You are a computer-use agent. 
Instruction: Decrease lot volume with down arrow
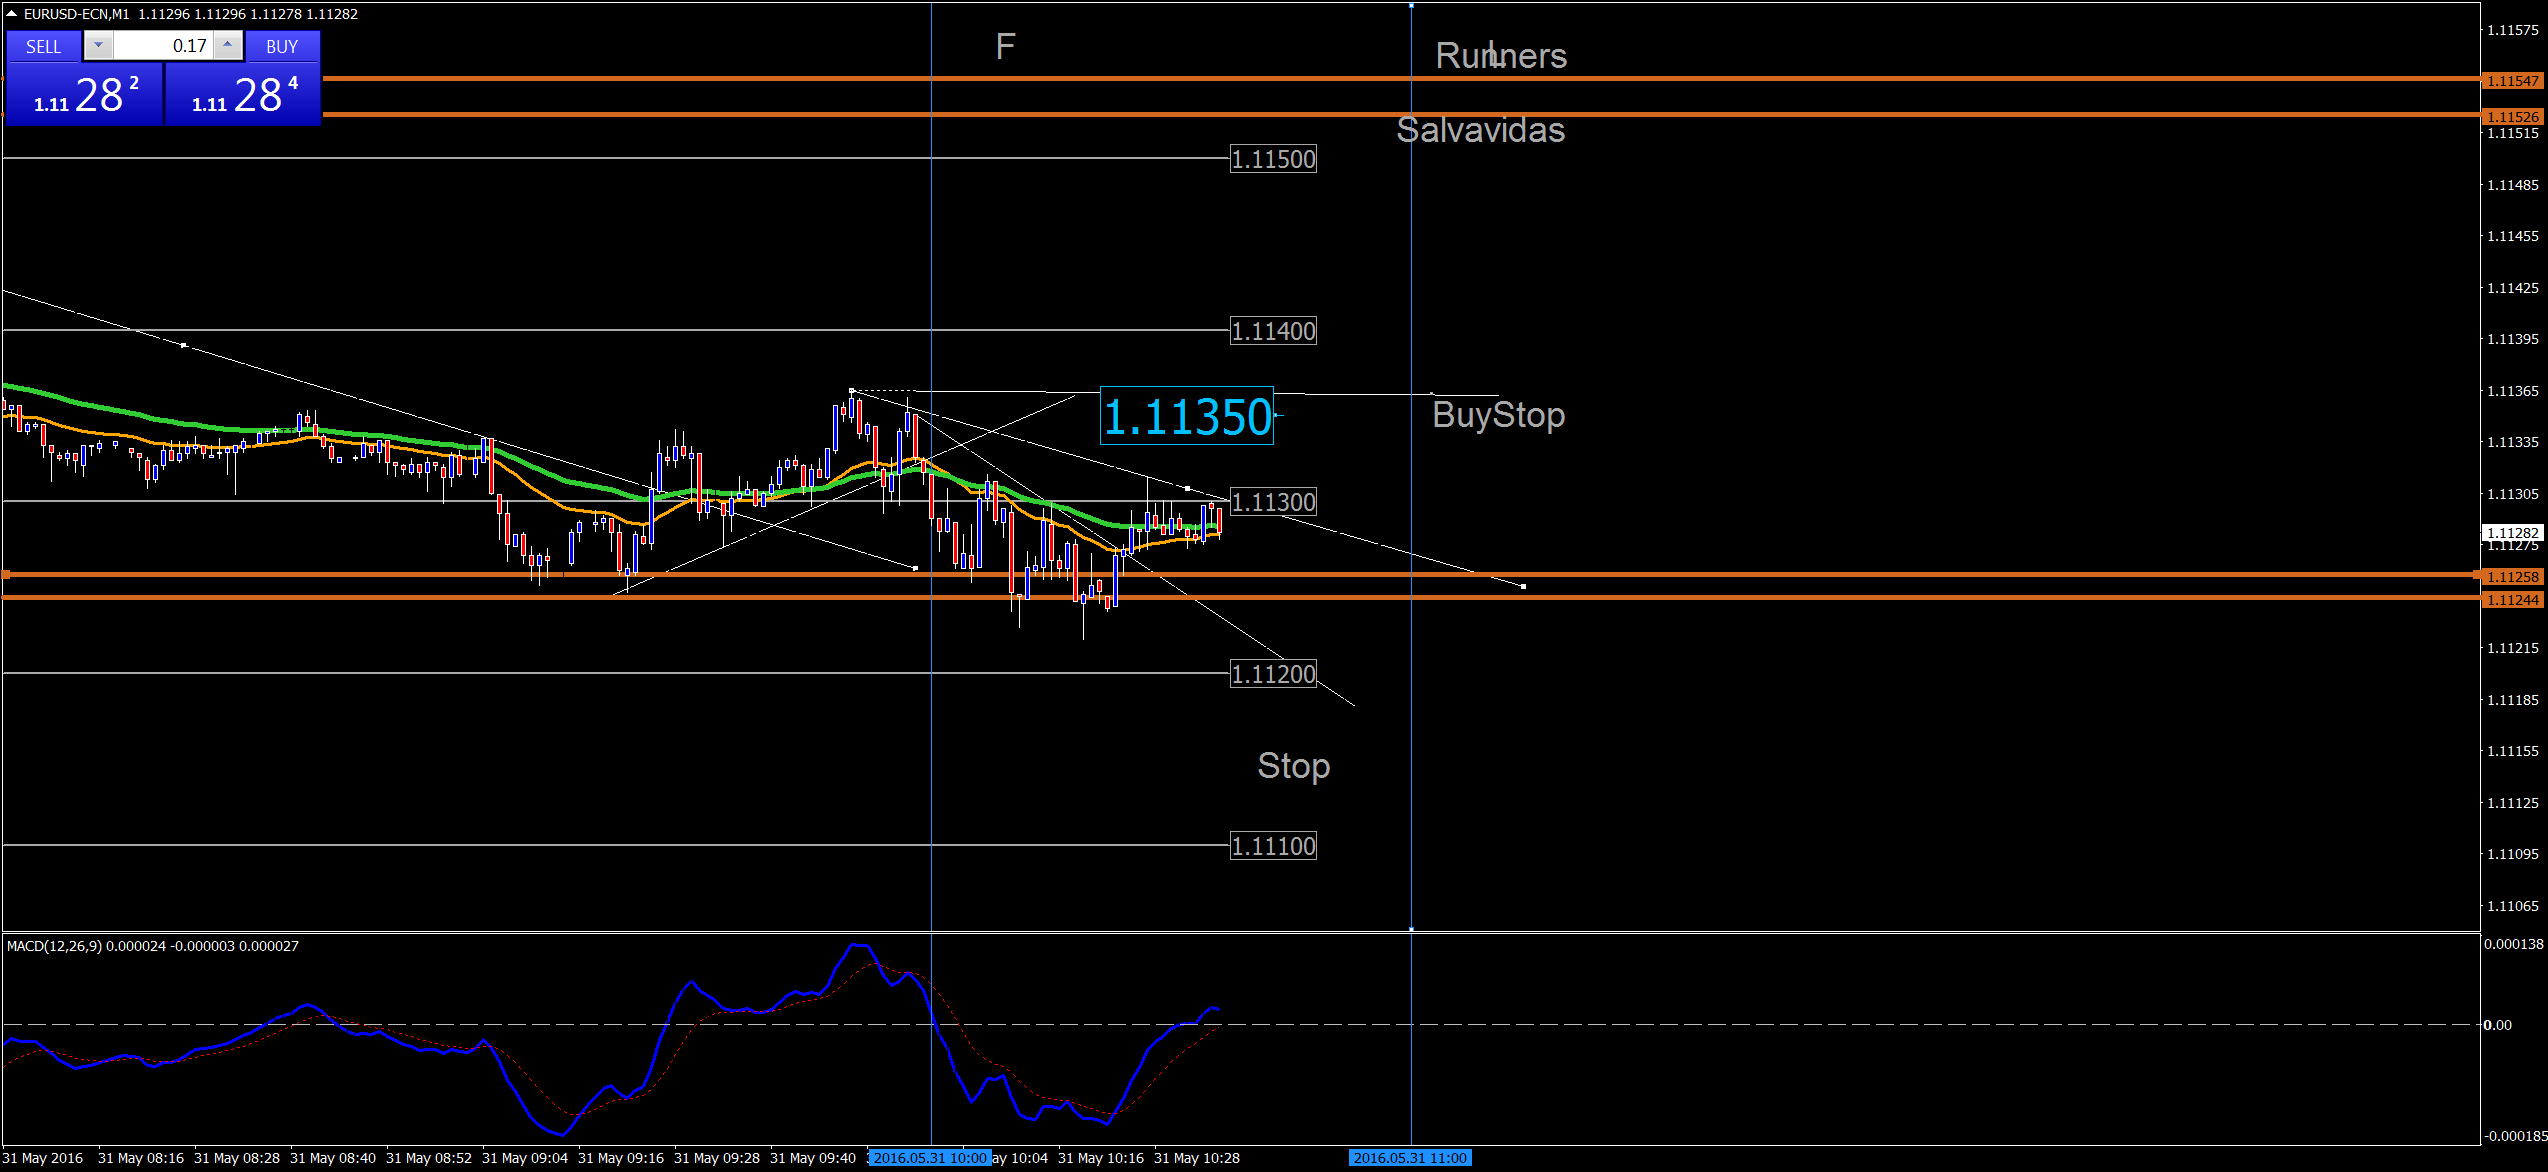pyautogui.click(x=98, y=45)
